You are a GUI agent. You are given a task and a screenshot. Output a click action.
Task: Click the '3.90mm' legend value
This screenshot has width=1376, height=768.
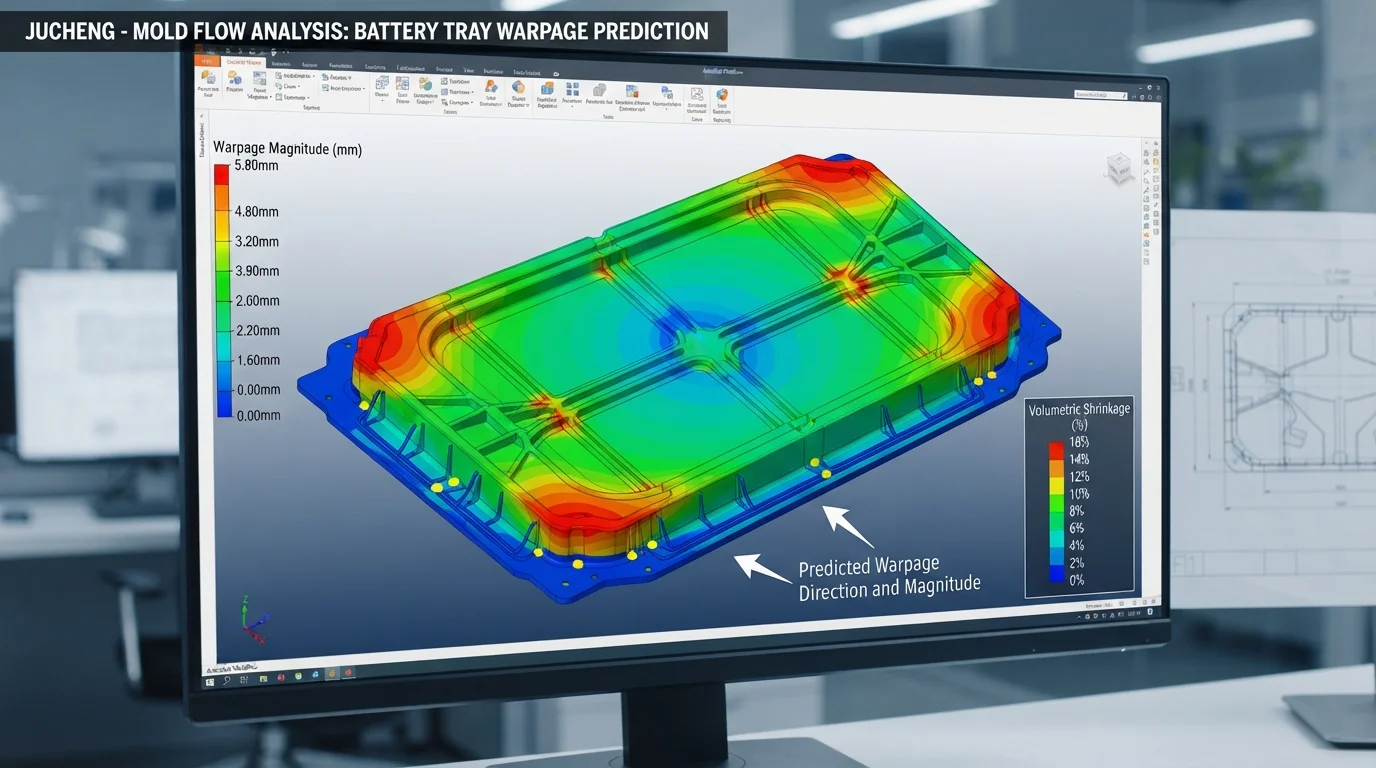point(256,271)
